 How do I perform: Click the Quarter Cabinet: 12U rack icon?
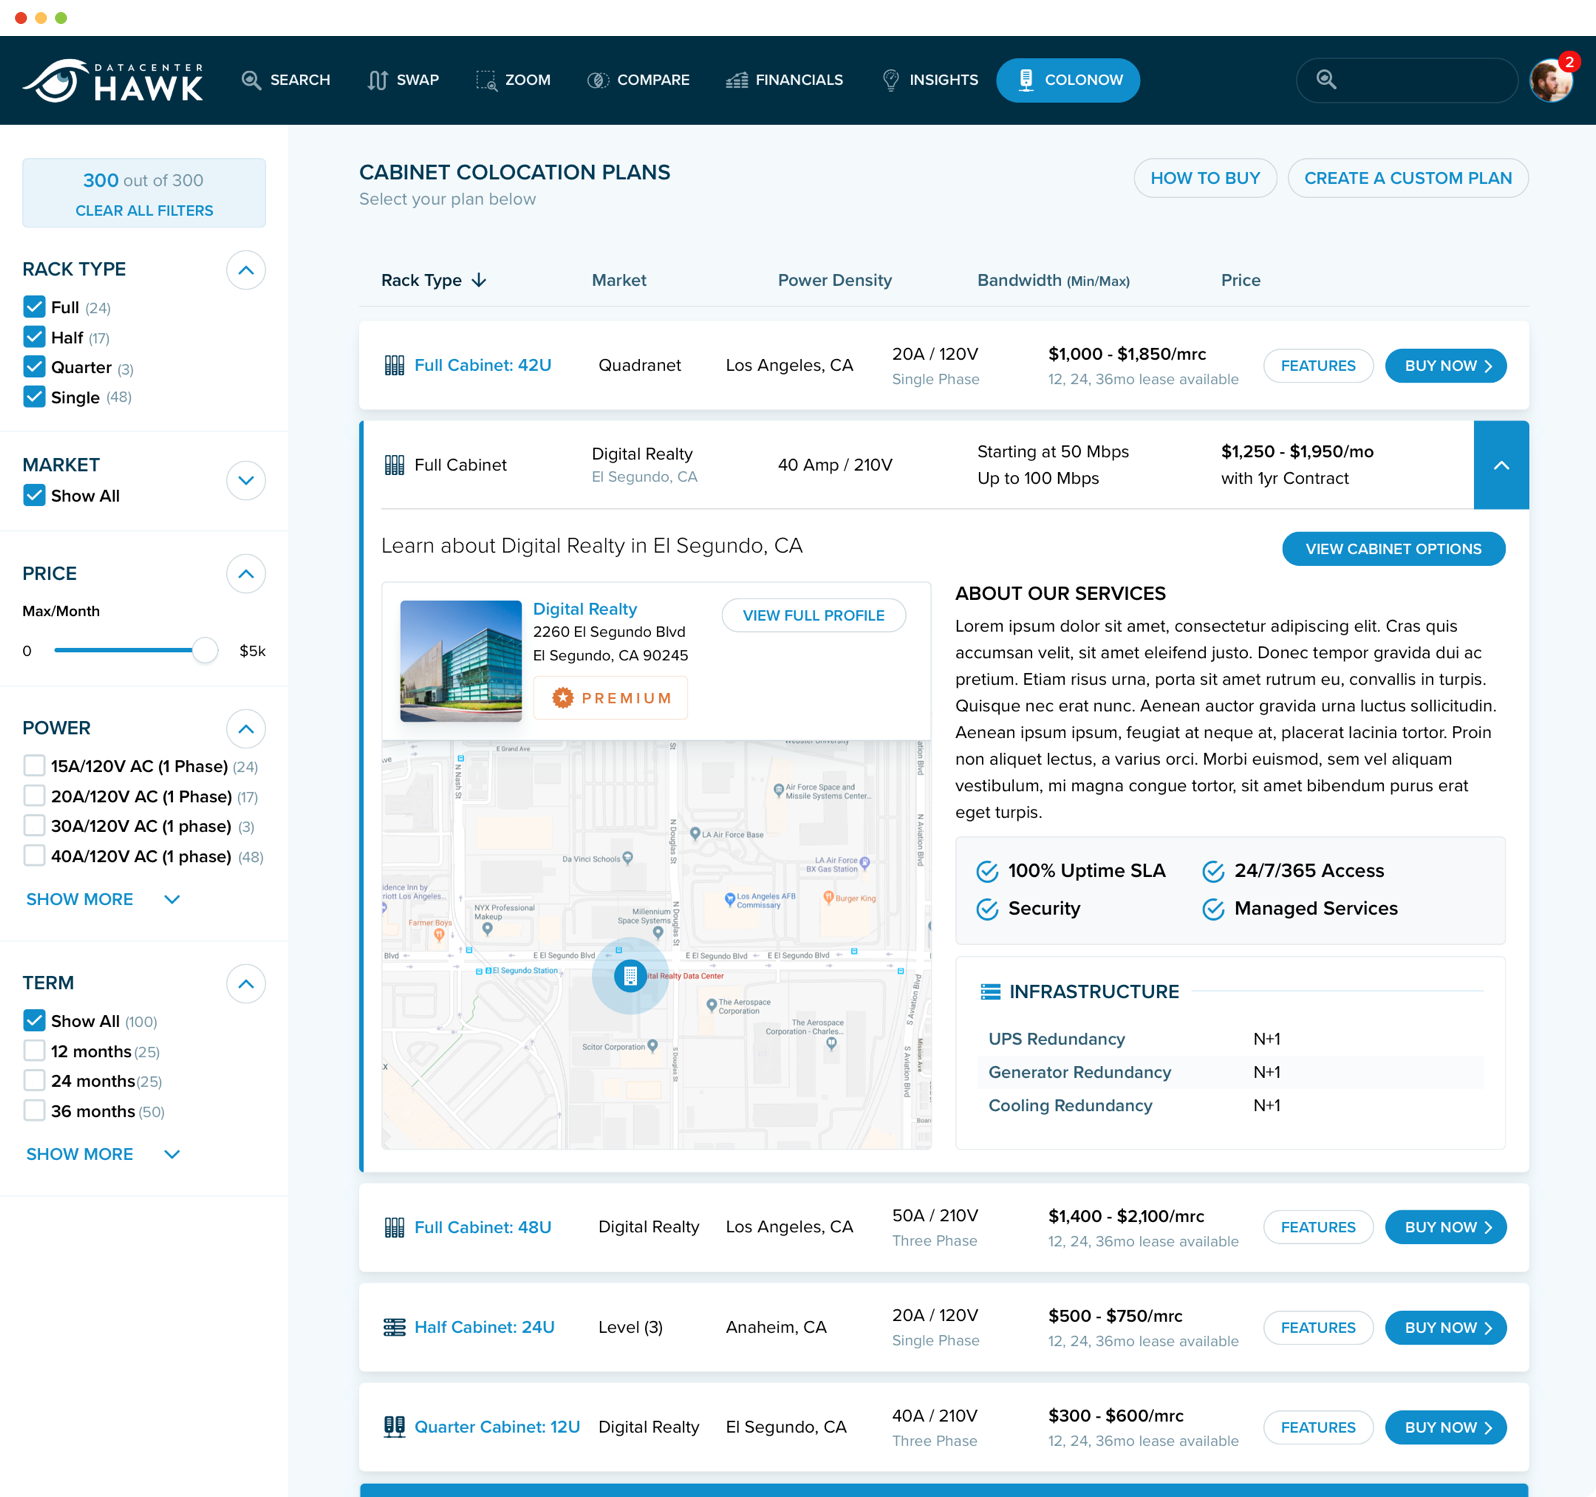coord(395,1427)
